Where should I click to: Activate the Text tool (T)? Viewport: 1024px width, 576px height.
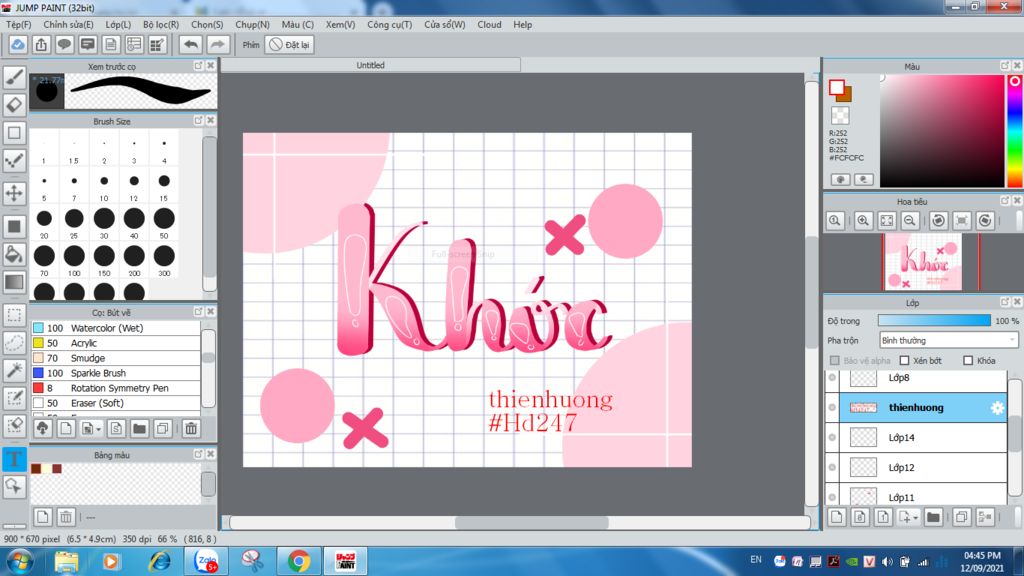[x=14, y=458]
